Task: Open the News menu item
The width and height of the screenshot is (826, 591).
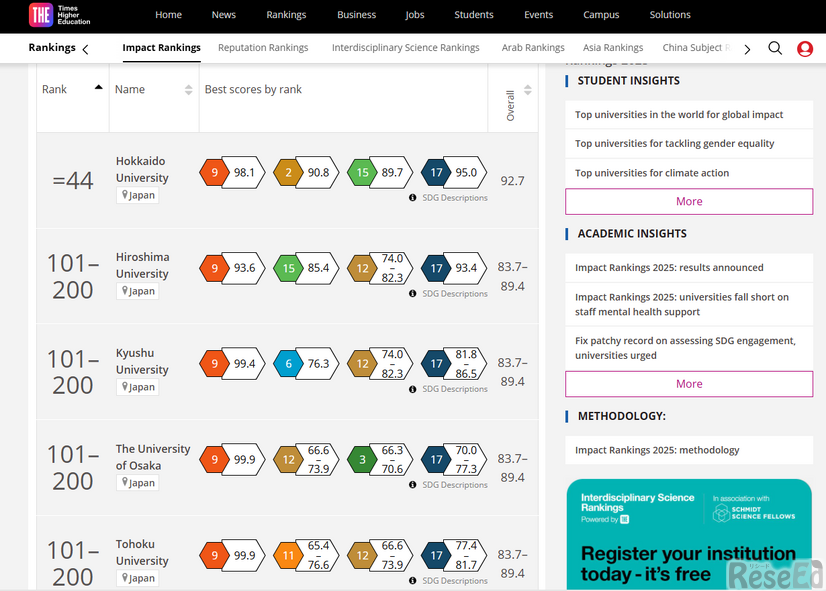Action: [x=224, y=15]
